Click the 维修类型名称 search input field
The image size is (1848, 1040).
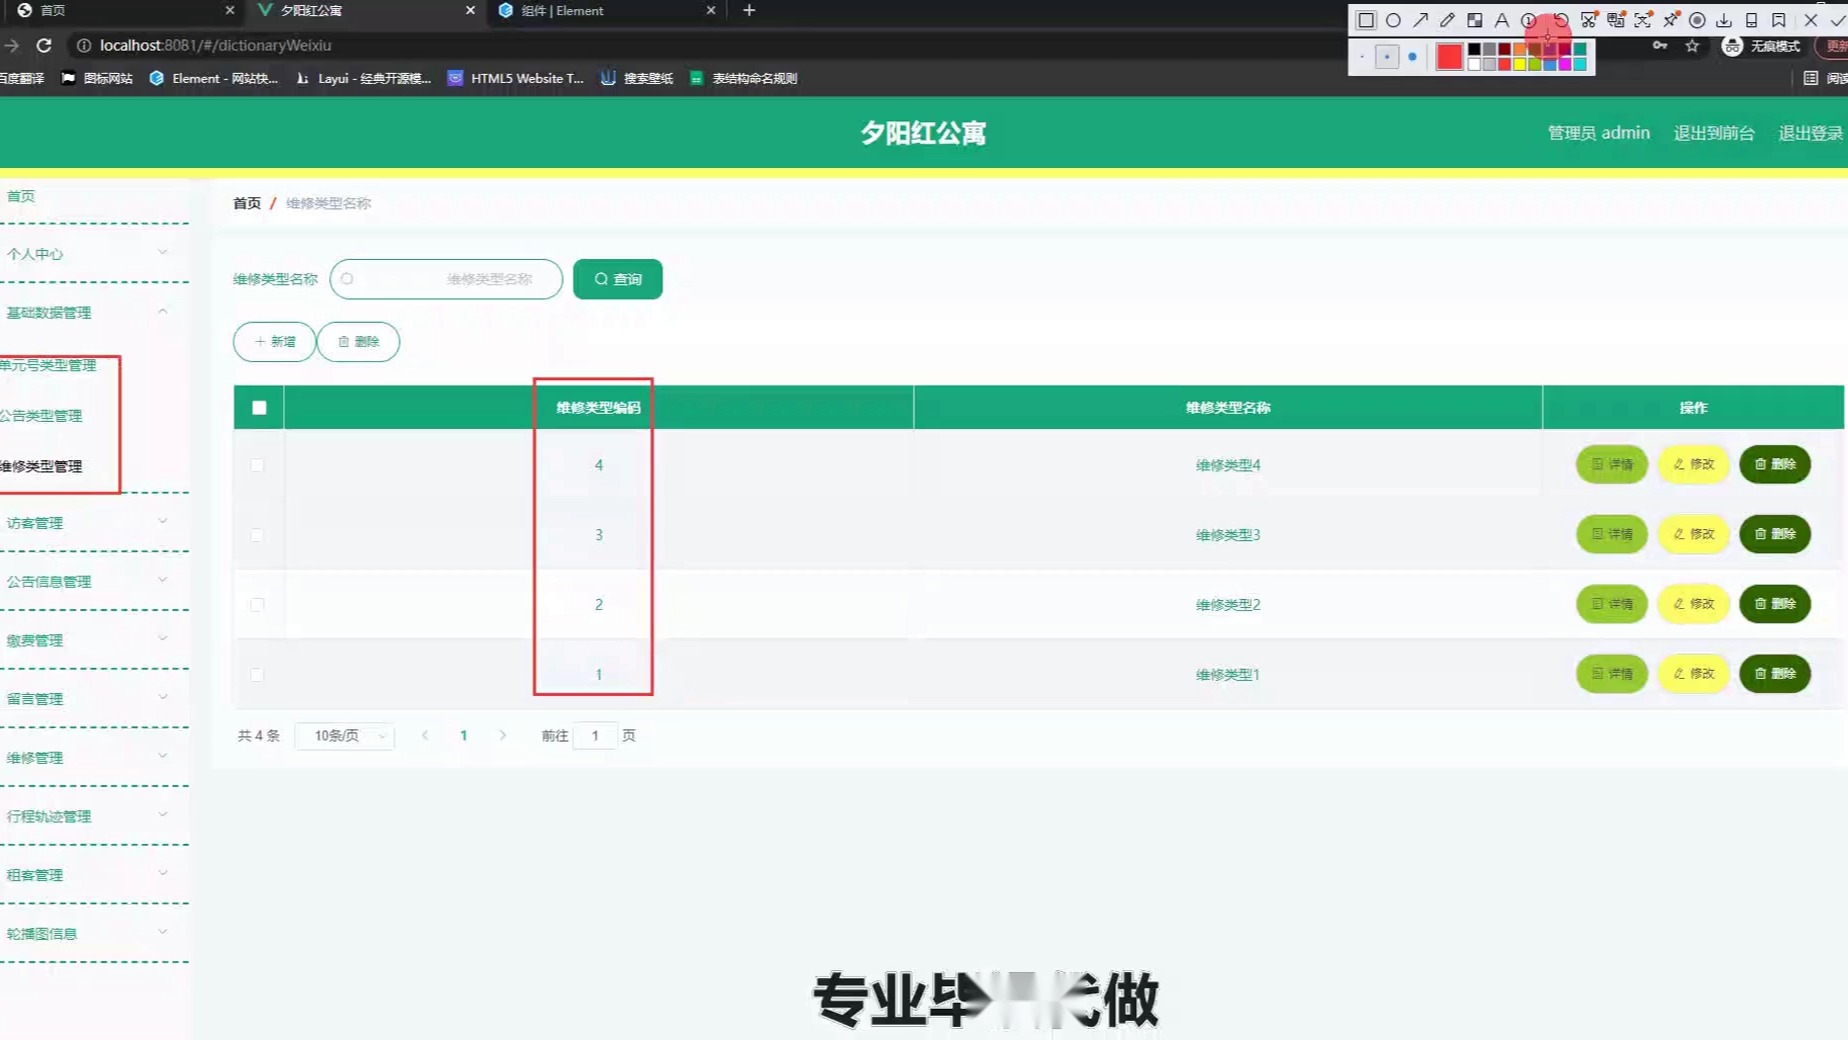(x=446, y=279)
